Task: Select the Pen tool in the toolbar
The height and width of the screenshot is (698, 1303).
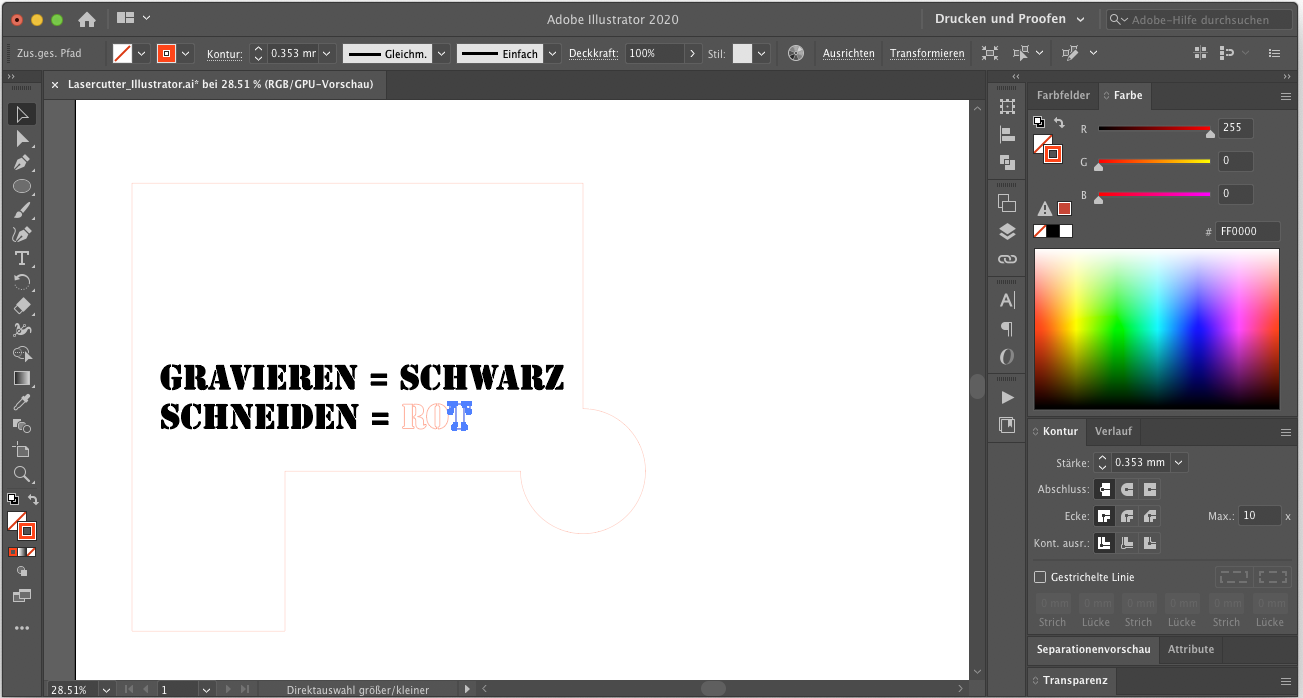Action: 22,162
